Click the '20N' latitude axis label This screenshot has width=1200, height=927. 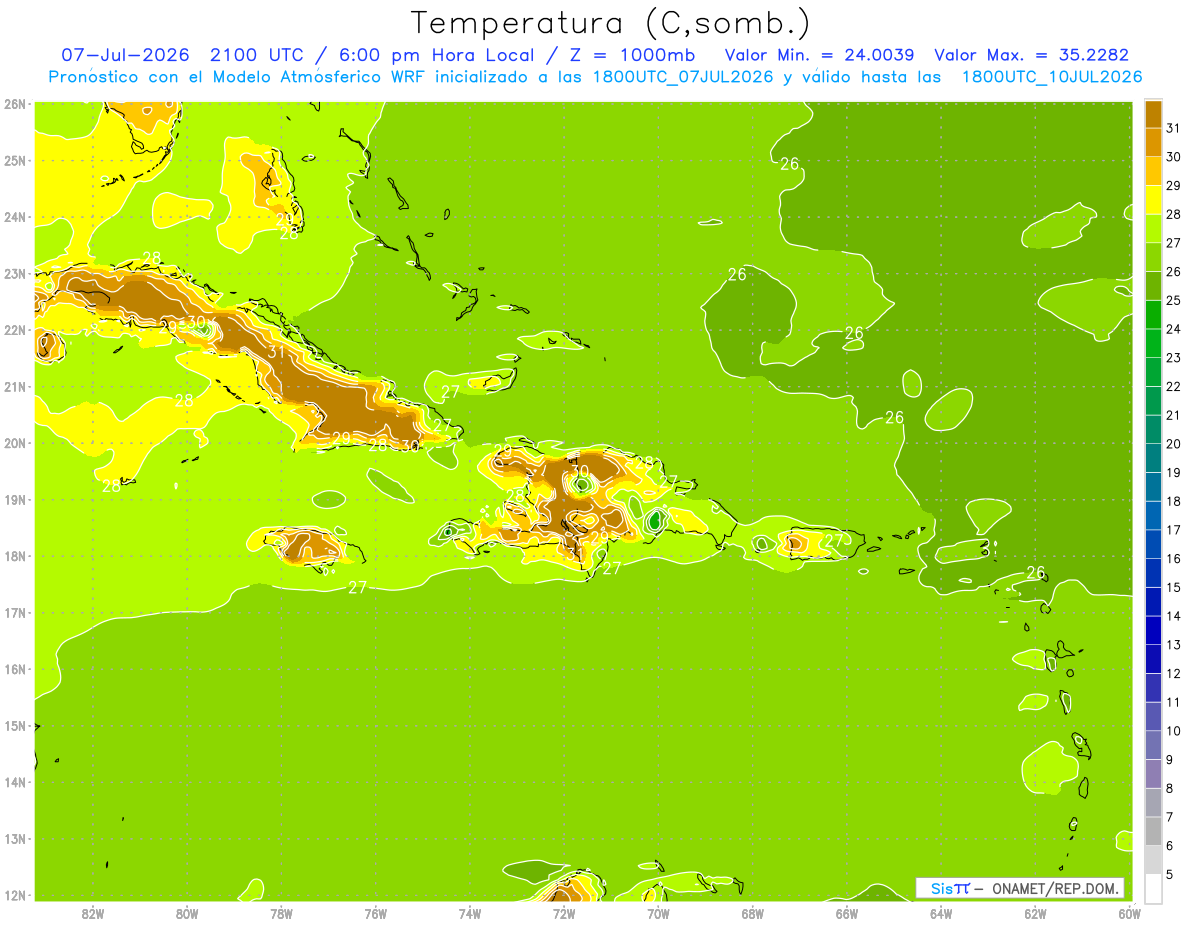tap(15, 443)
